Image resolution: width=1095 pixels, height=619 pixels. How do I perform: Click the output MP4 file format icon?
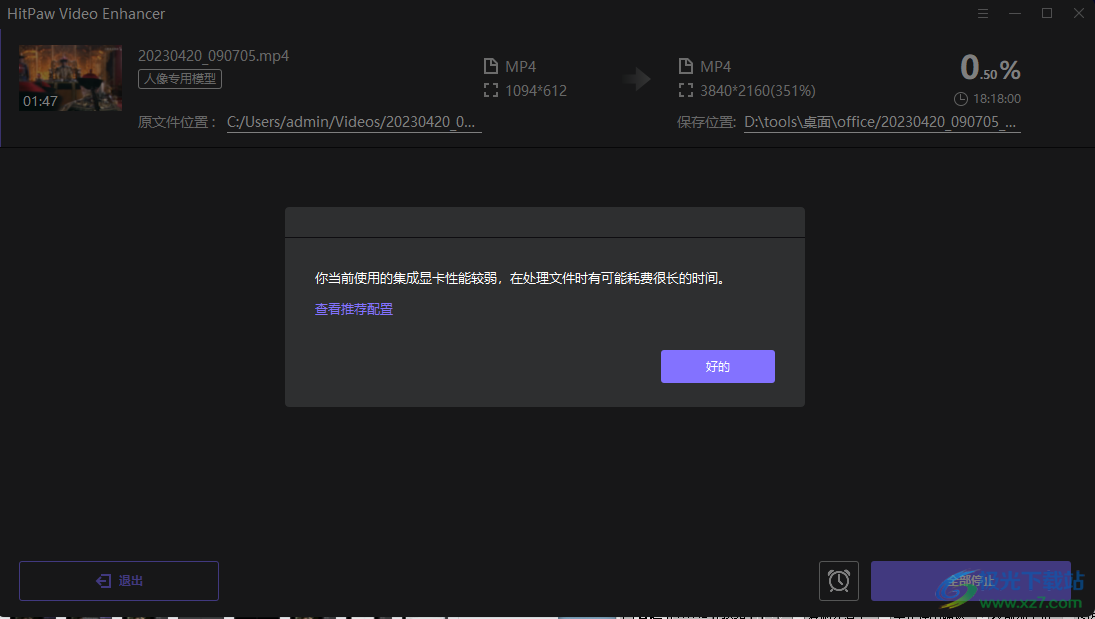pyautogui.click(x=686, y=66)
